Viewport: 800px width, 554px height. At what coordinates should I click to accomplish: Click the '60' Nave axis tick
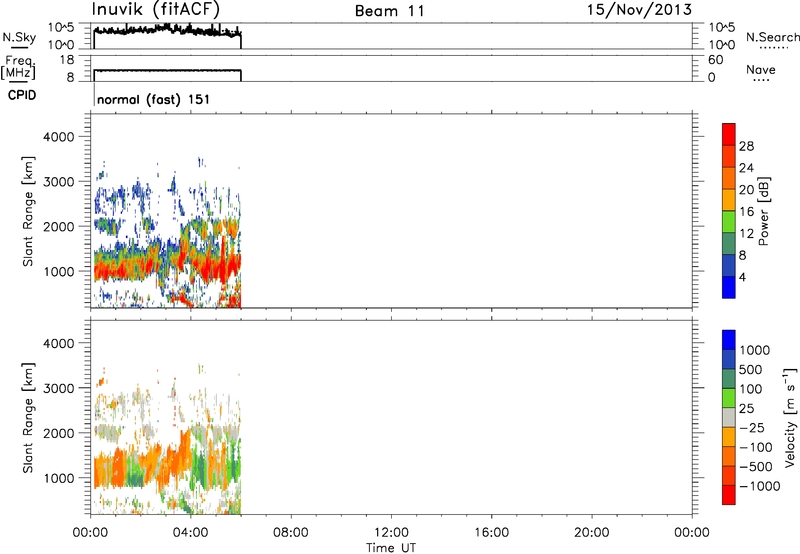point(716,60)
